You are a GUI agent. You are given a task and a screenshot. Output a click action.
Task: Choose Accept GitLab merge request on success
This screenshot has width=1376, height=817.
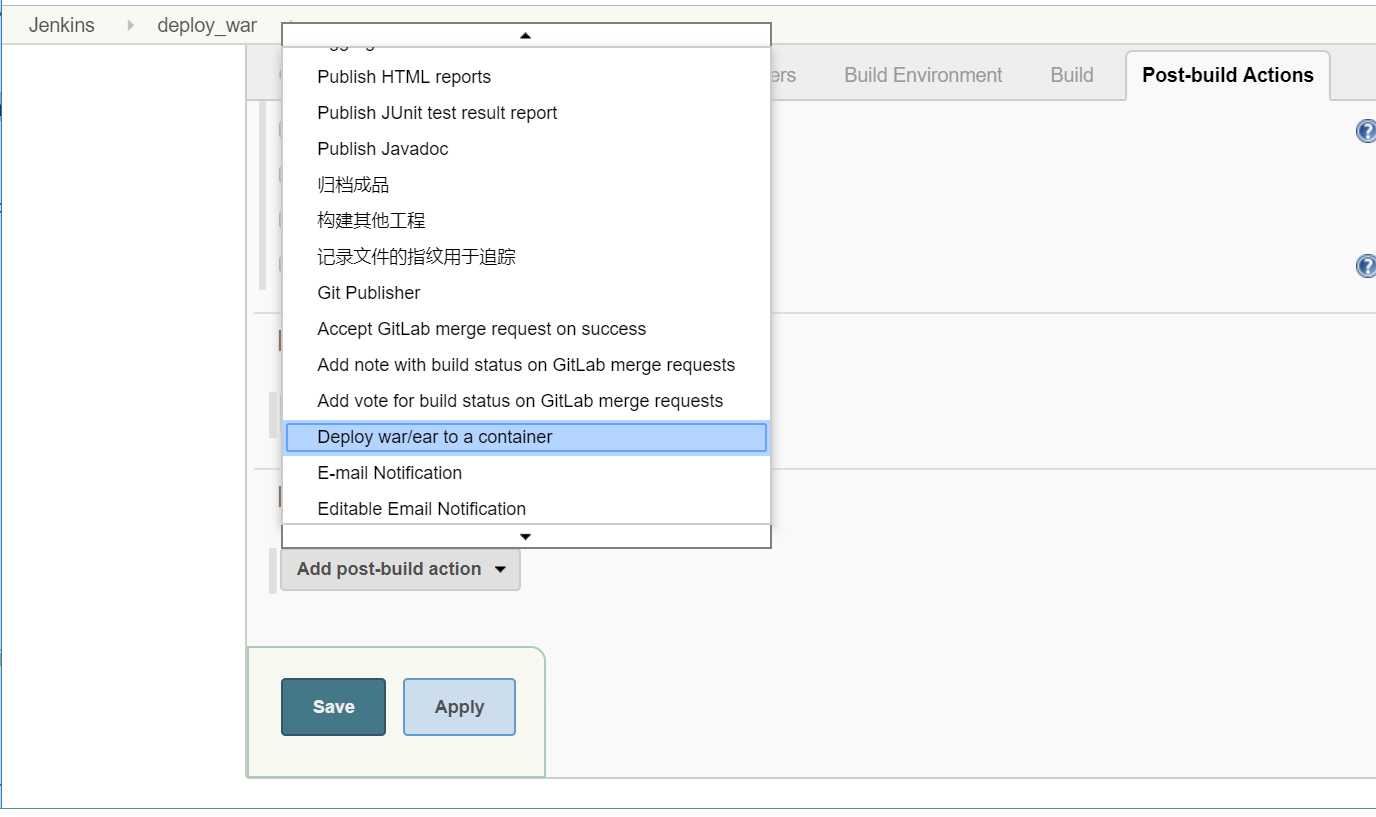(x=526, y=329)
